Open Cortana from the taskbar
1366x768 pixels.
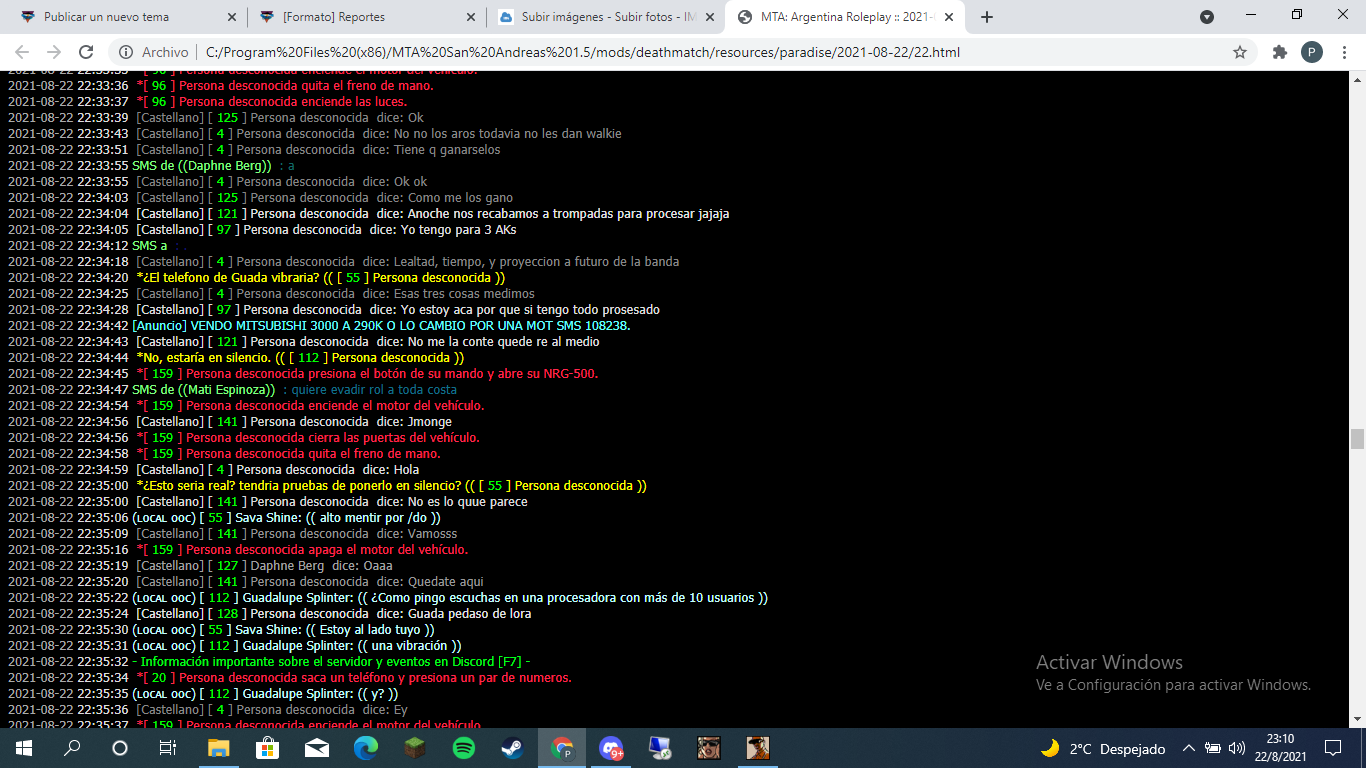pyautogui.click(x=120, y=748)
